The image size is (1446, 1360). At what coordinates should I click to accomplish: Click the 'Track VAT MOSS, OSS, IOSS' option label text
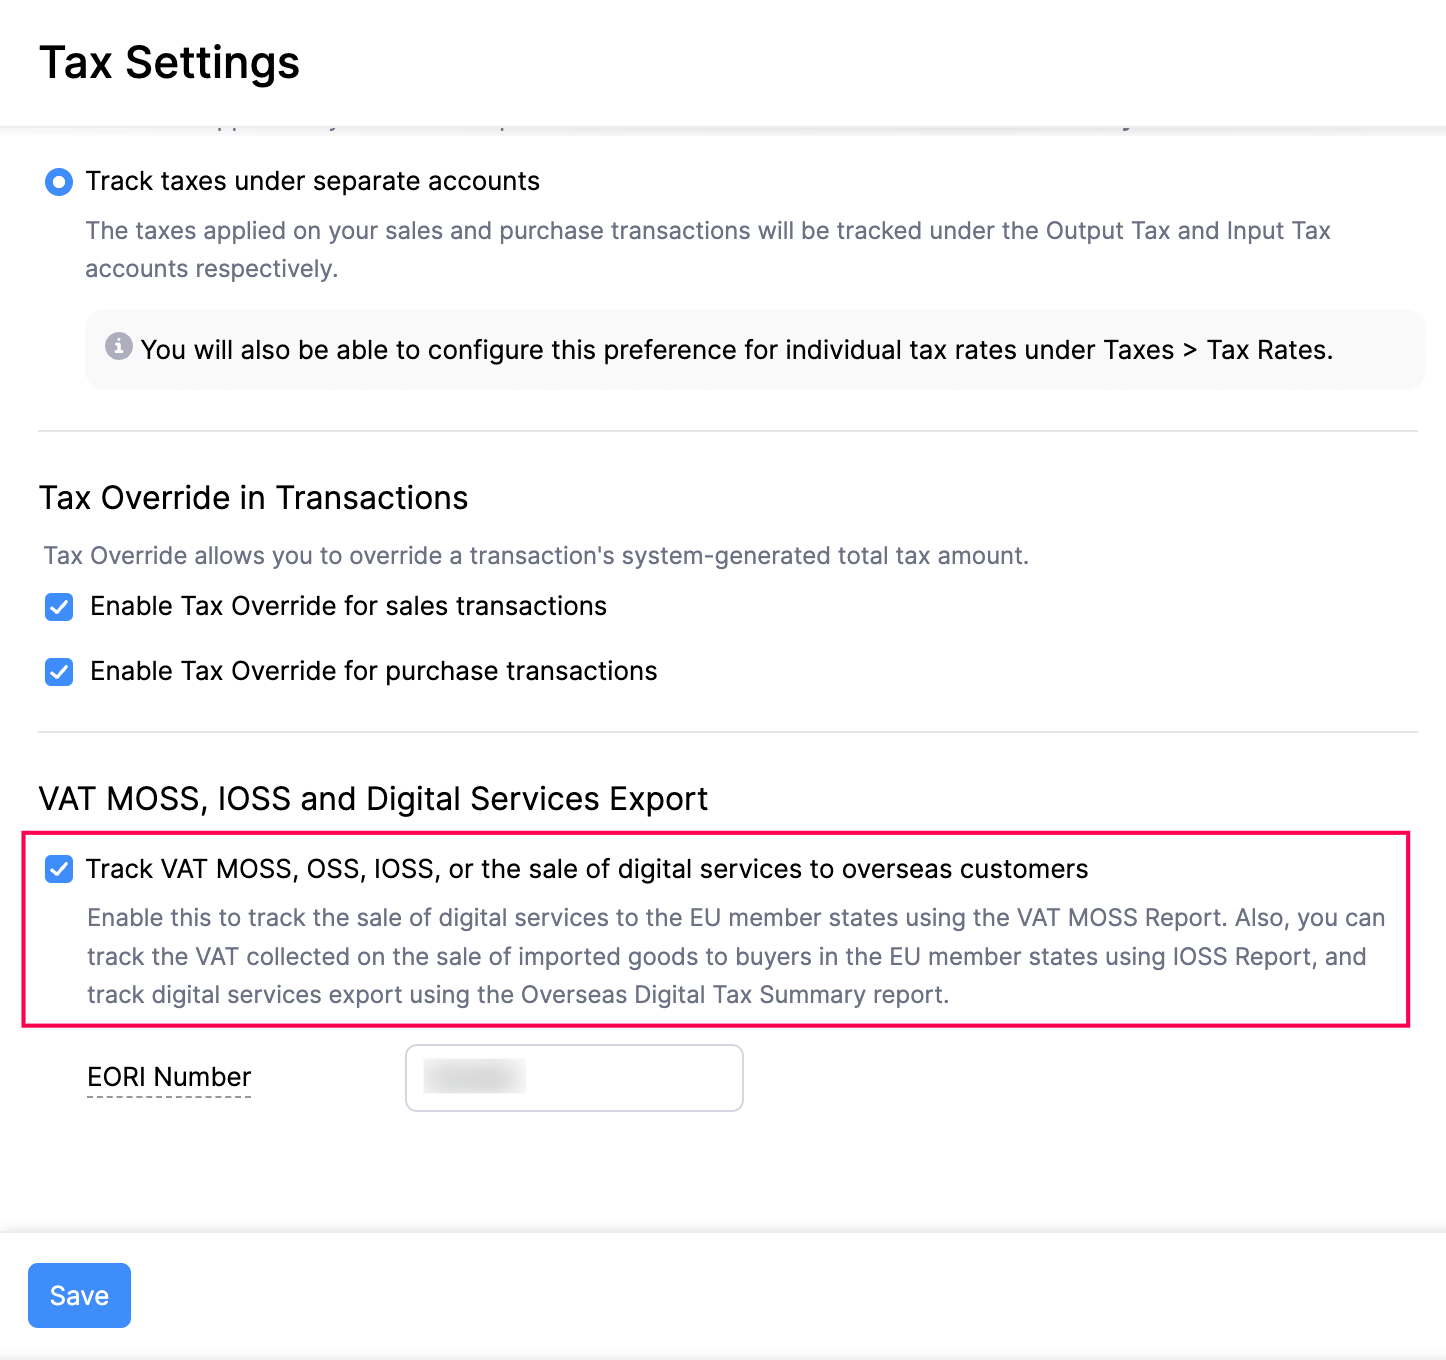click(586, 869)
